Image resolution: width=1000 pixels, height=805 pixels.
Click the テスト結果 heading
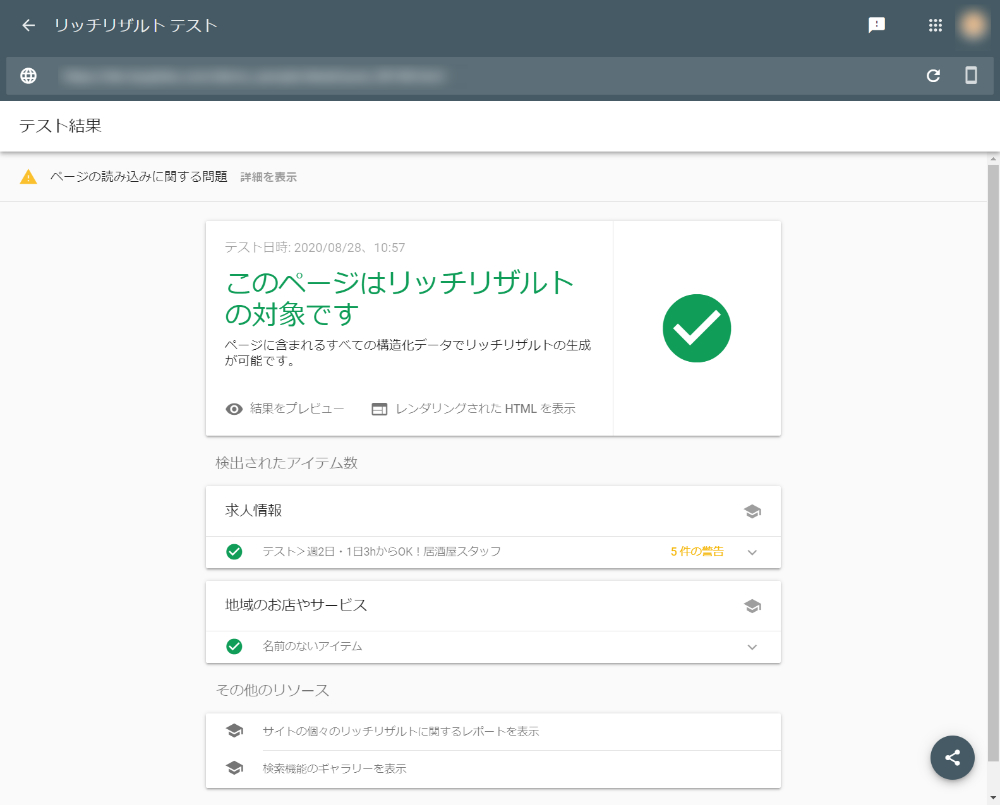pos(60,126)
